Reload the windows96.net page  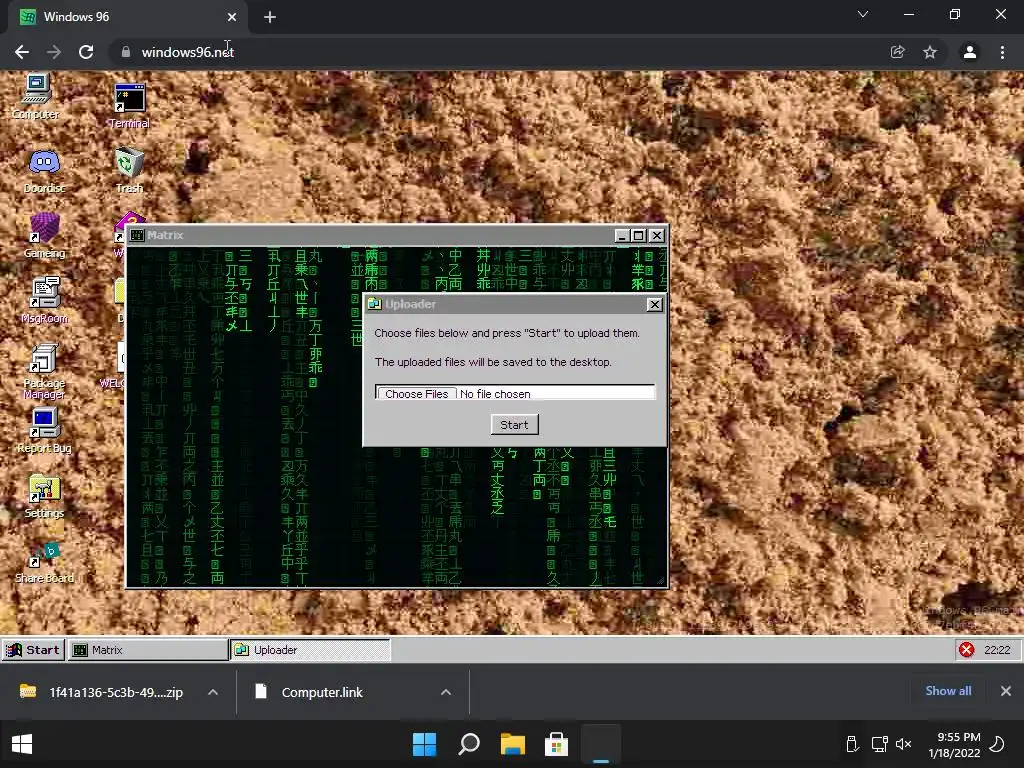click(x=86, y=52)
